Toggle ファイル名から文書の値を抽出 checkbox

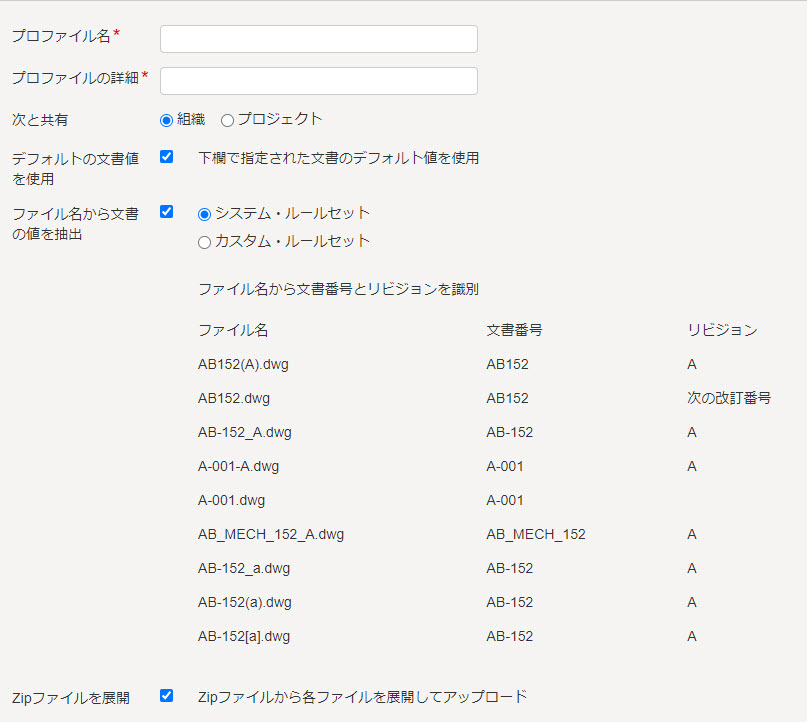(x=166, y=212)
